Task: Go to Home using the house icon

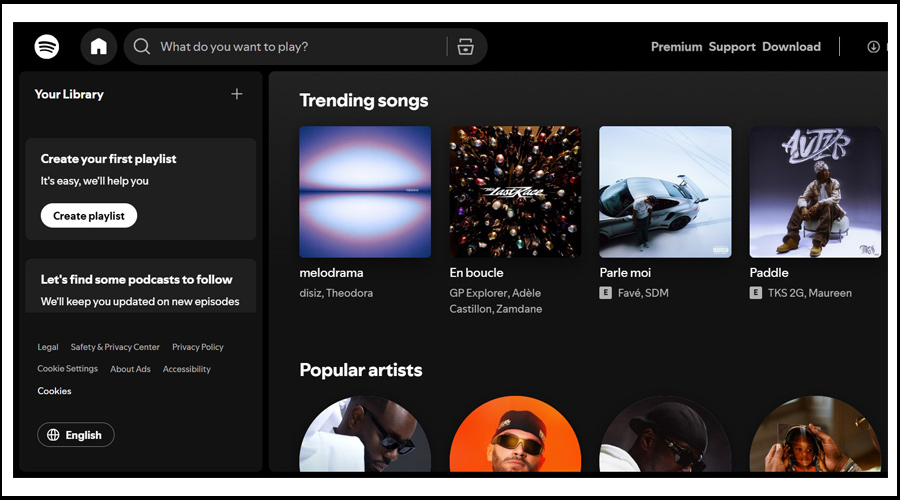Action: coord(98,47)
